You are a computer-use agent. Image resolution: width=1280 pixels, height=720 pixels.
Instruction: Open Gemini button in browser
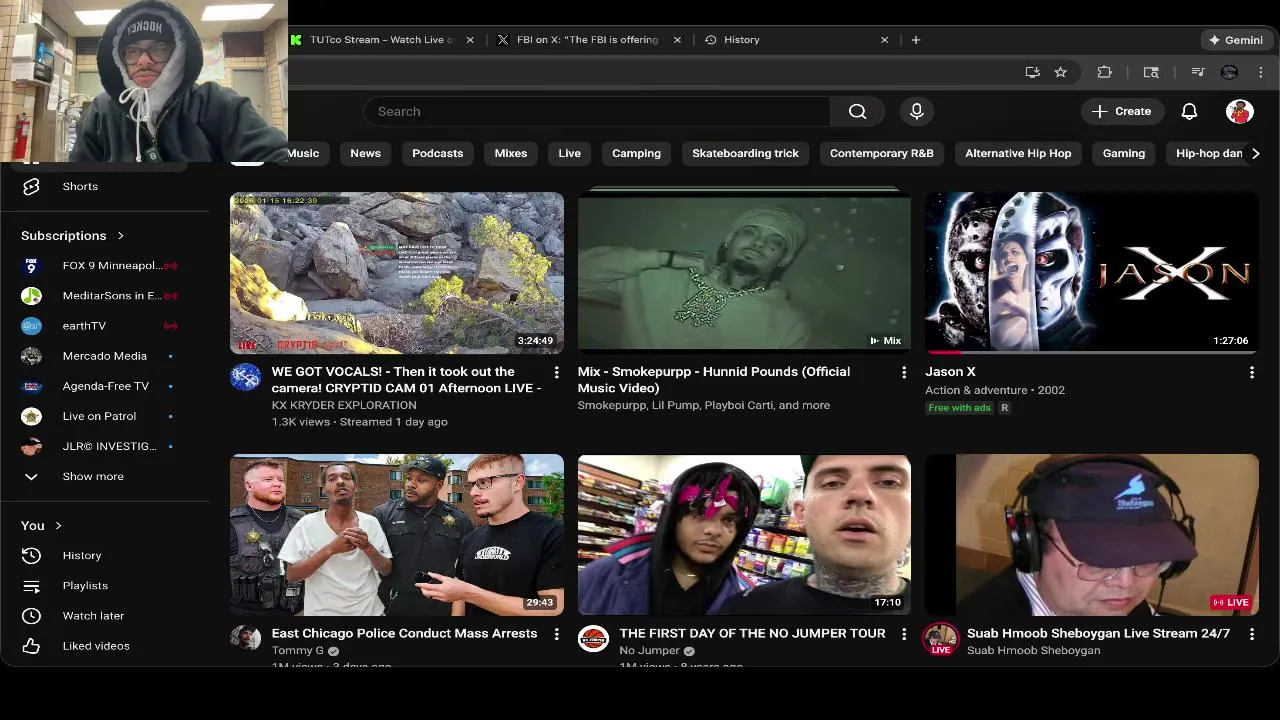point(1236,40)
